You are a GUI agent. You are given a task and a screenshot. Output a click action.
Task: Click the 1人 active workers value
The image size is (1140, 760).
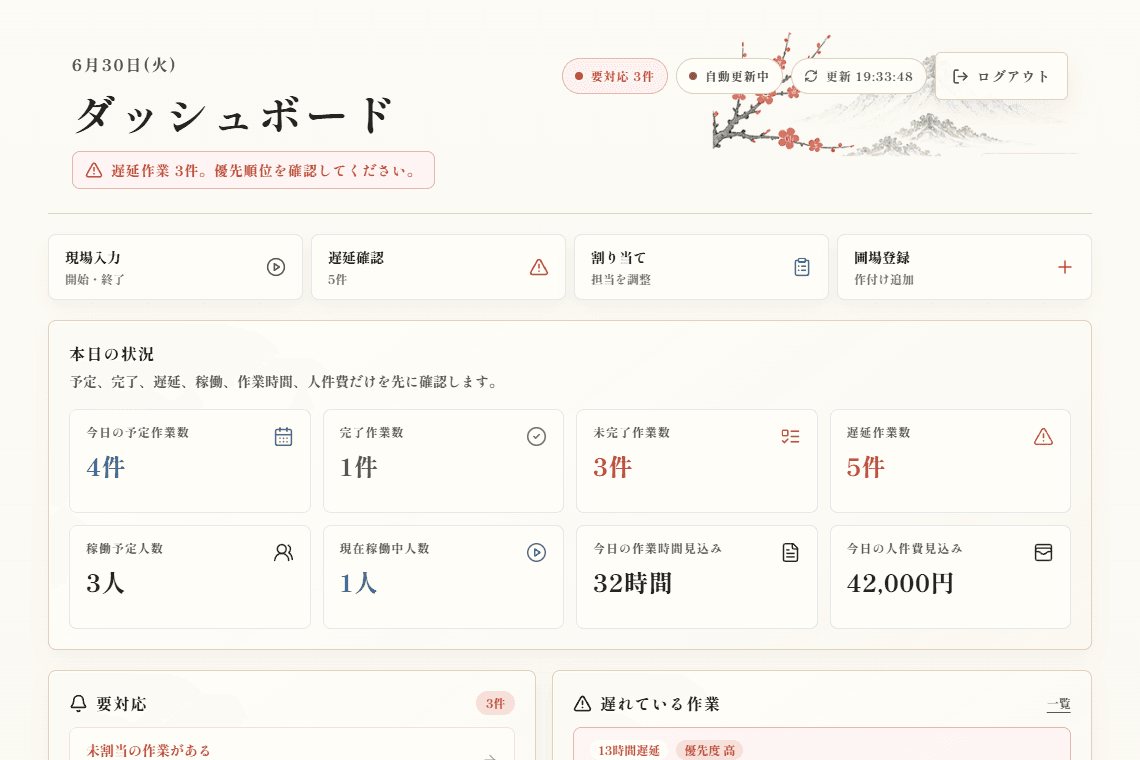pos(358,583)
